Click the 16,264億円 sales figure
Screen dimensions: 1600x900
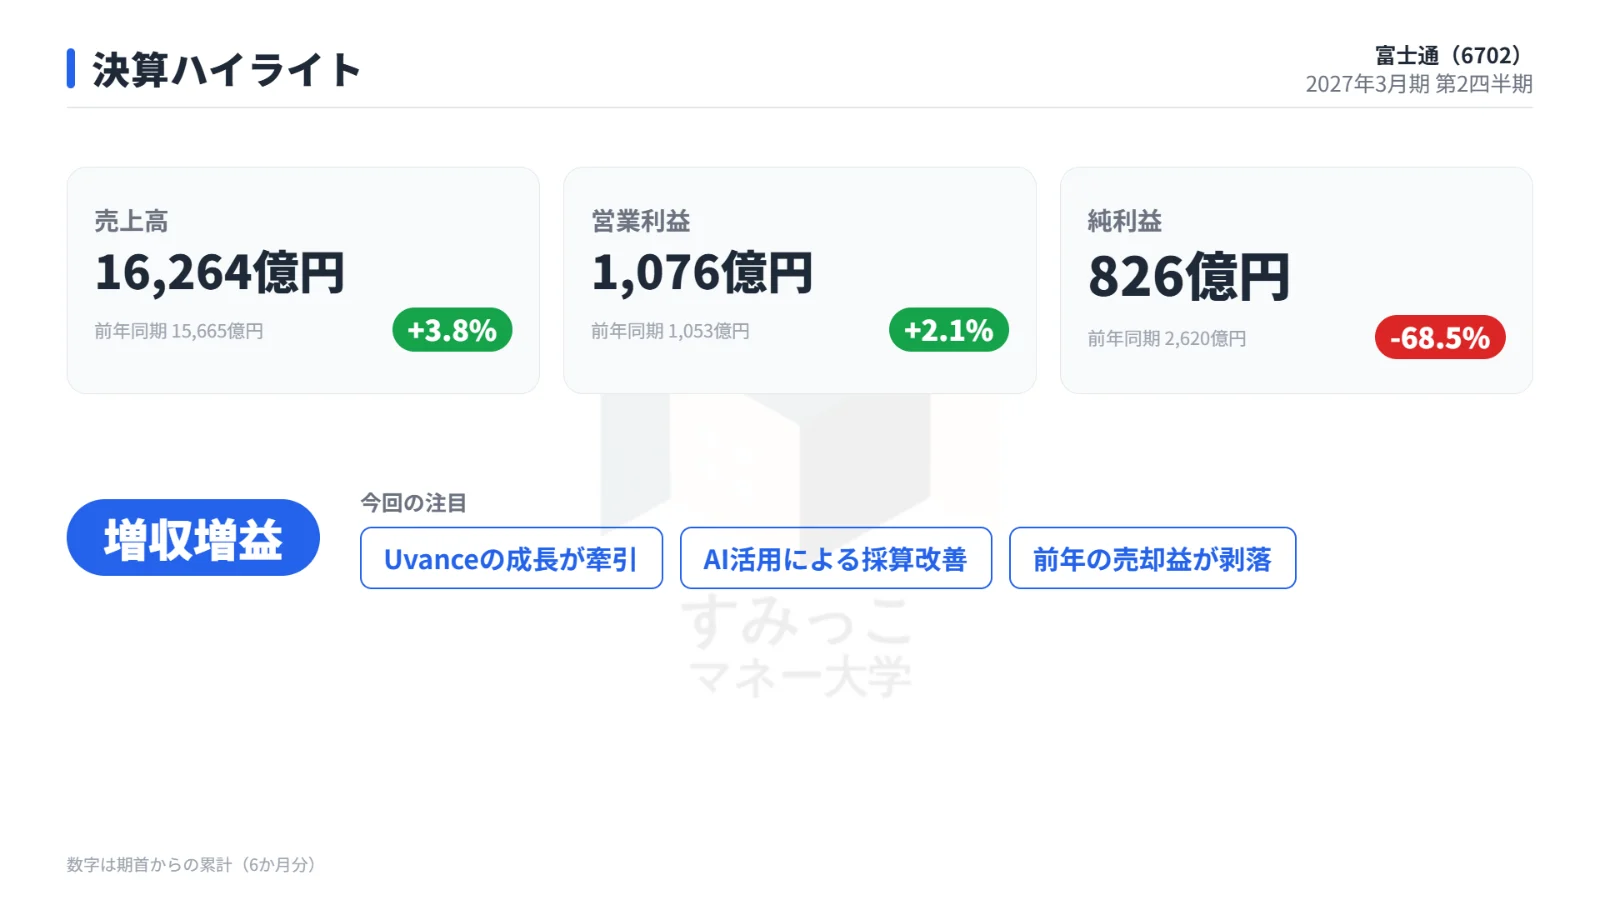[220, 272]
